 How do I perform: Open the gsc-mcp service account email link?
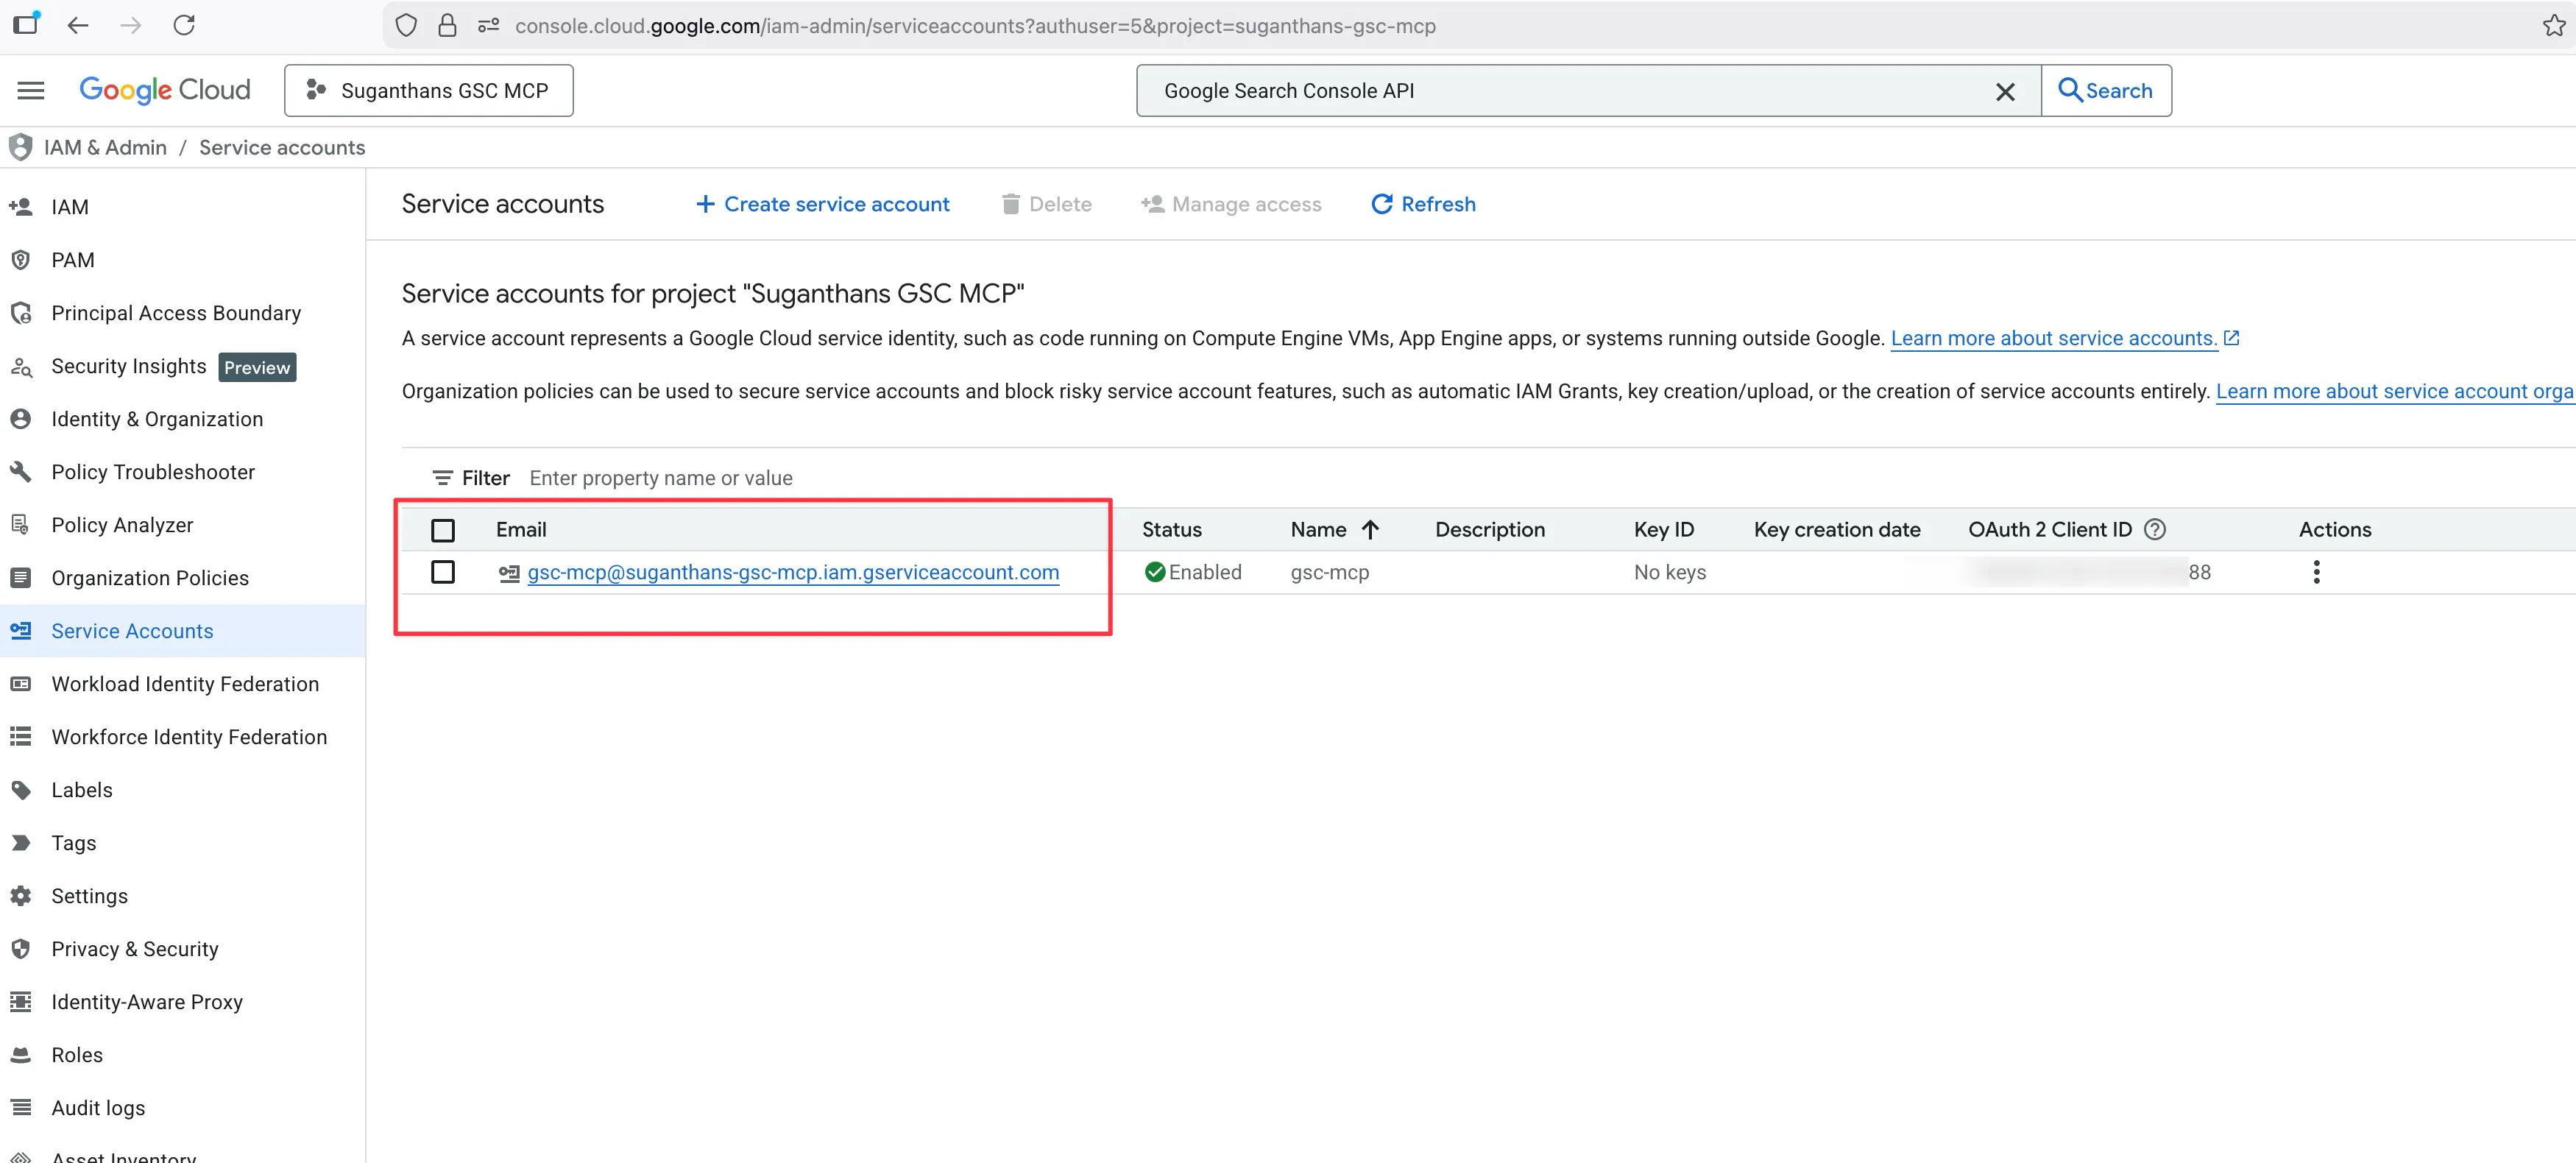point(793,572)
